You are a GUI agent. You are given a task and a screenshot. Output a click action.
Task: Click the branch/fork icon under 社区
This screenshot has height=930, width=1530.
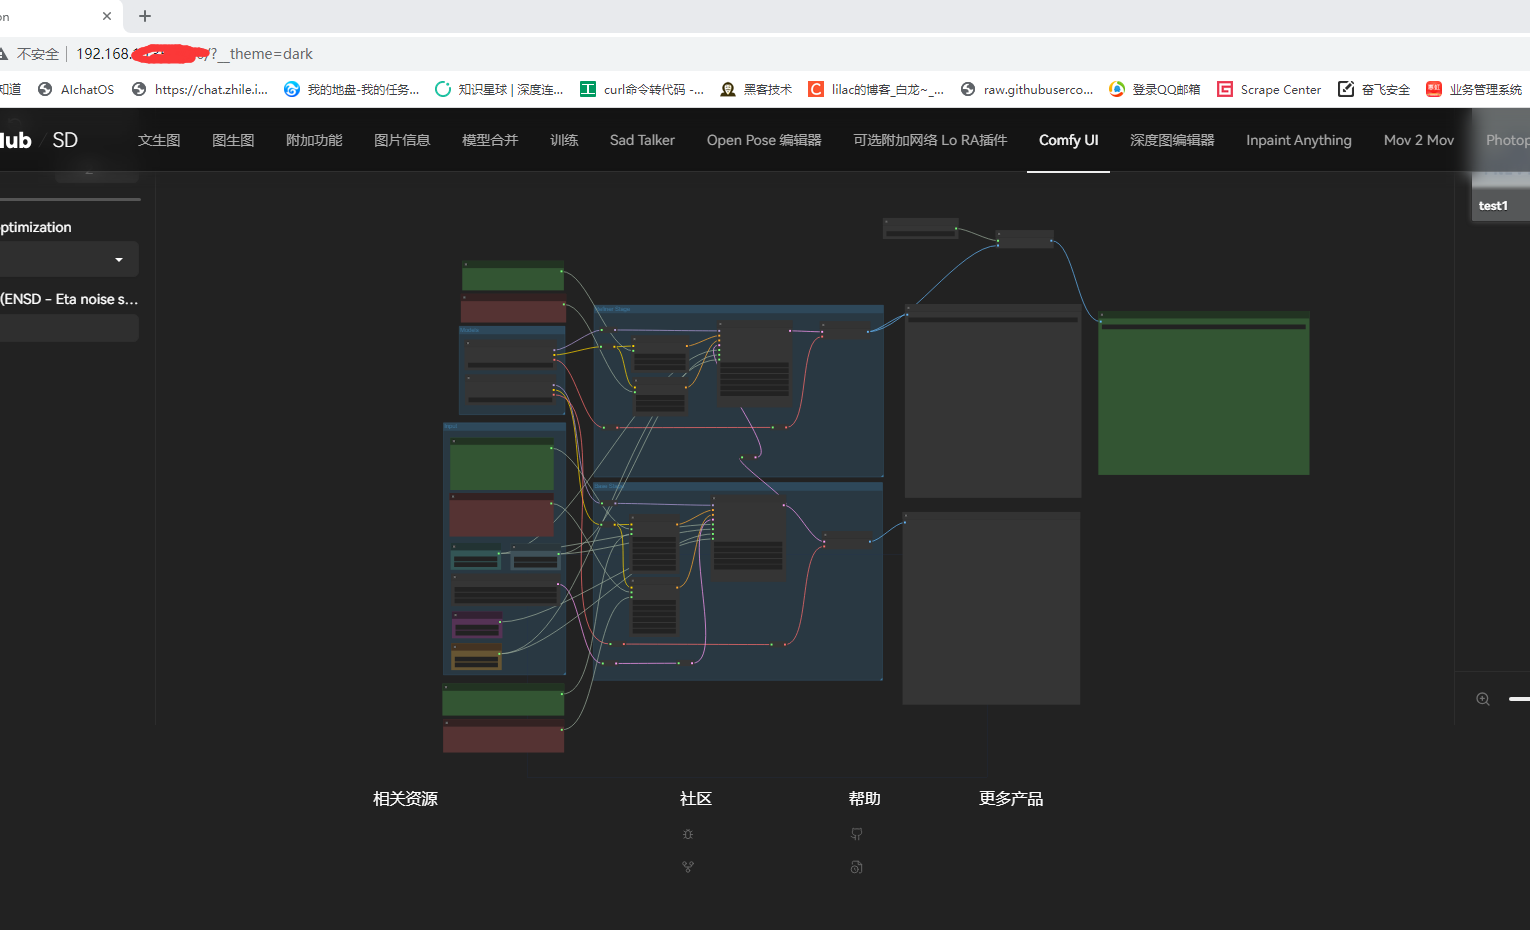click(x=687, y=866)
